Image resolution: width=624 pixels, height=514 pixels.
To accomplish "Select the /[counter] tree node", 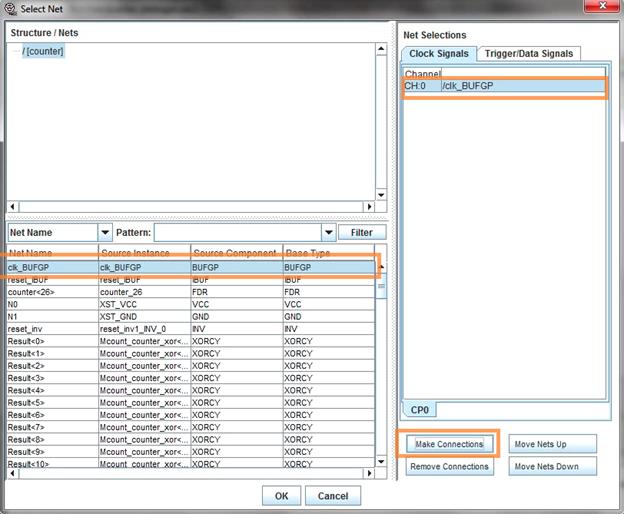I will [43, 51].
